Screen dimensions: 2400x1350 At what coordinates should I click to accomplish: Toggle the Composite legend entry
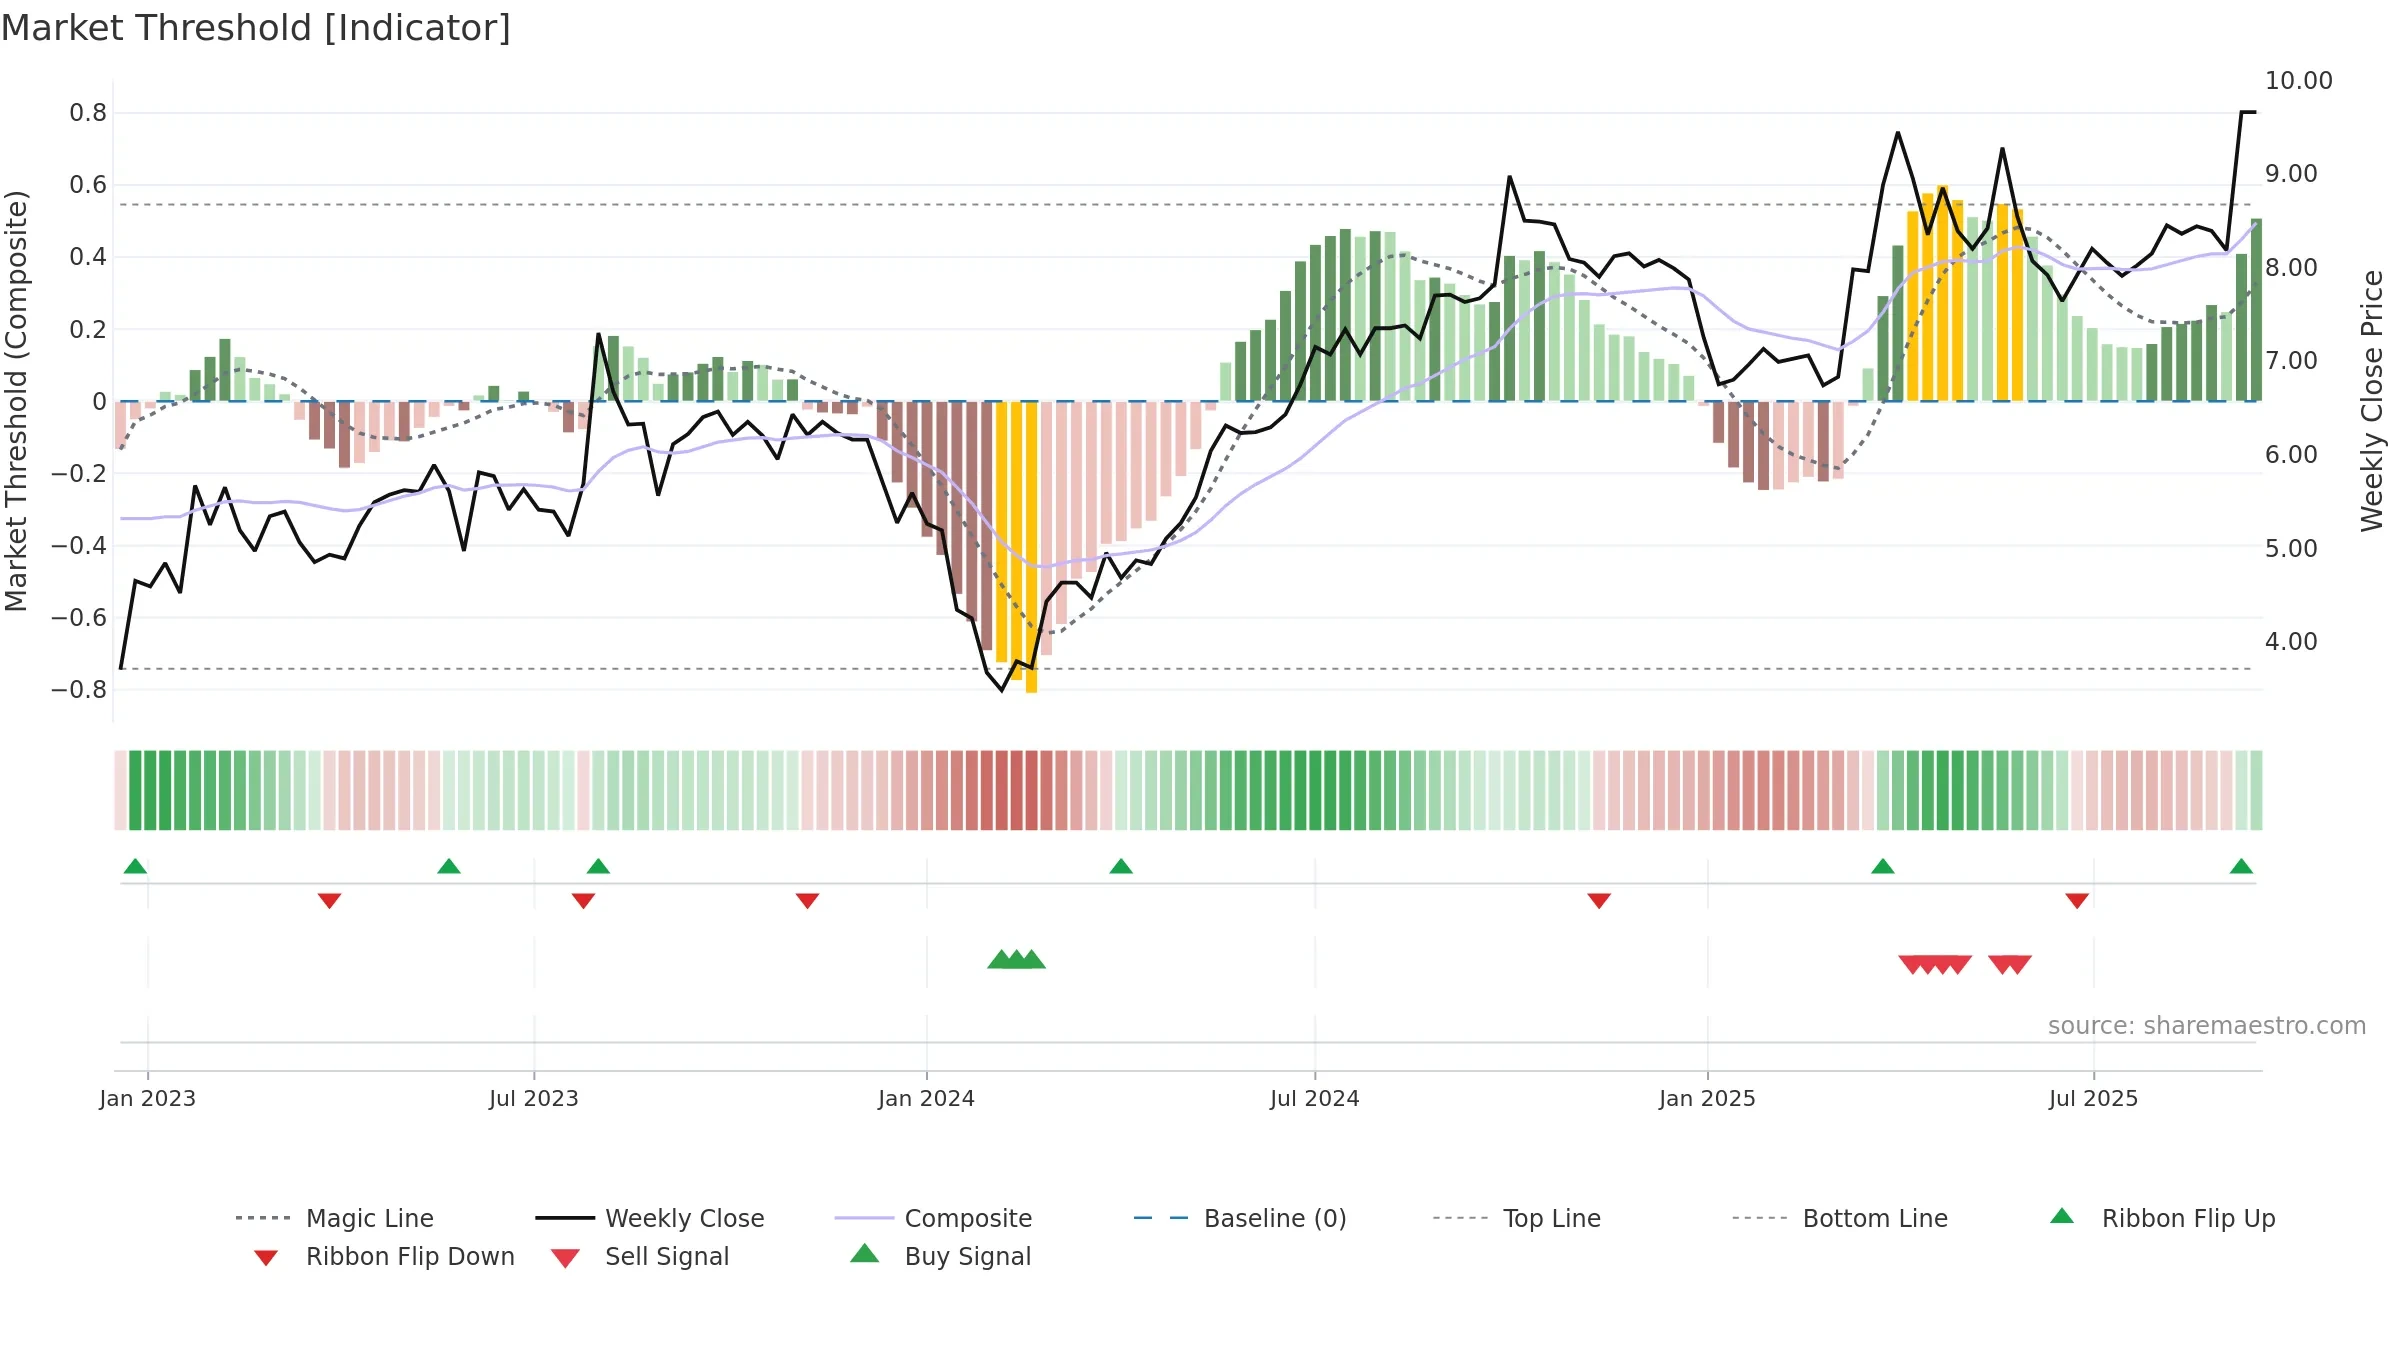(x=933, y=1218)
